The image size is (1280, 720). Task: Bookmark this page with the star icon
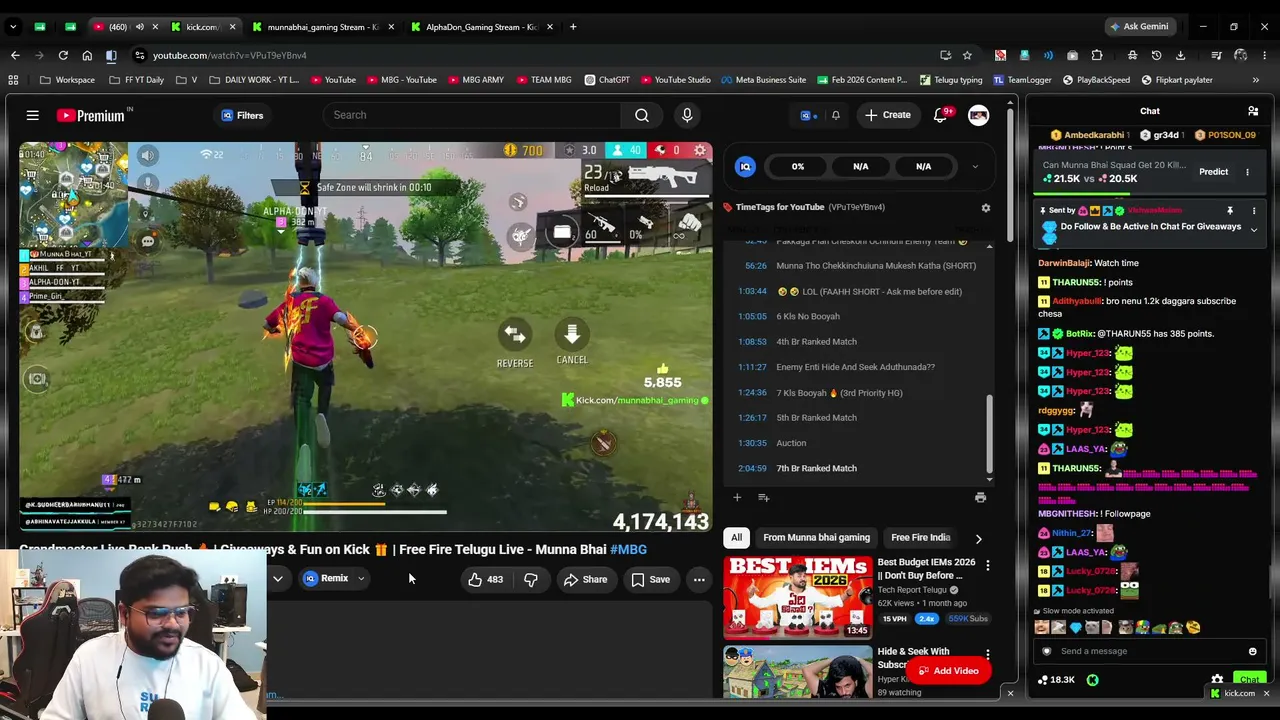point(967,55)
